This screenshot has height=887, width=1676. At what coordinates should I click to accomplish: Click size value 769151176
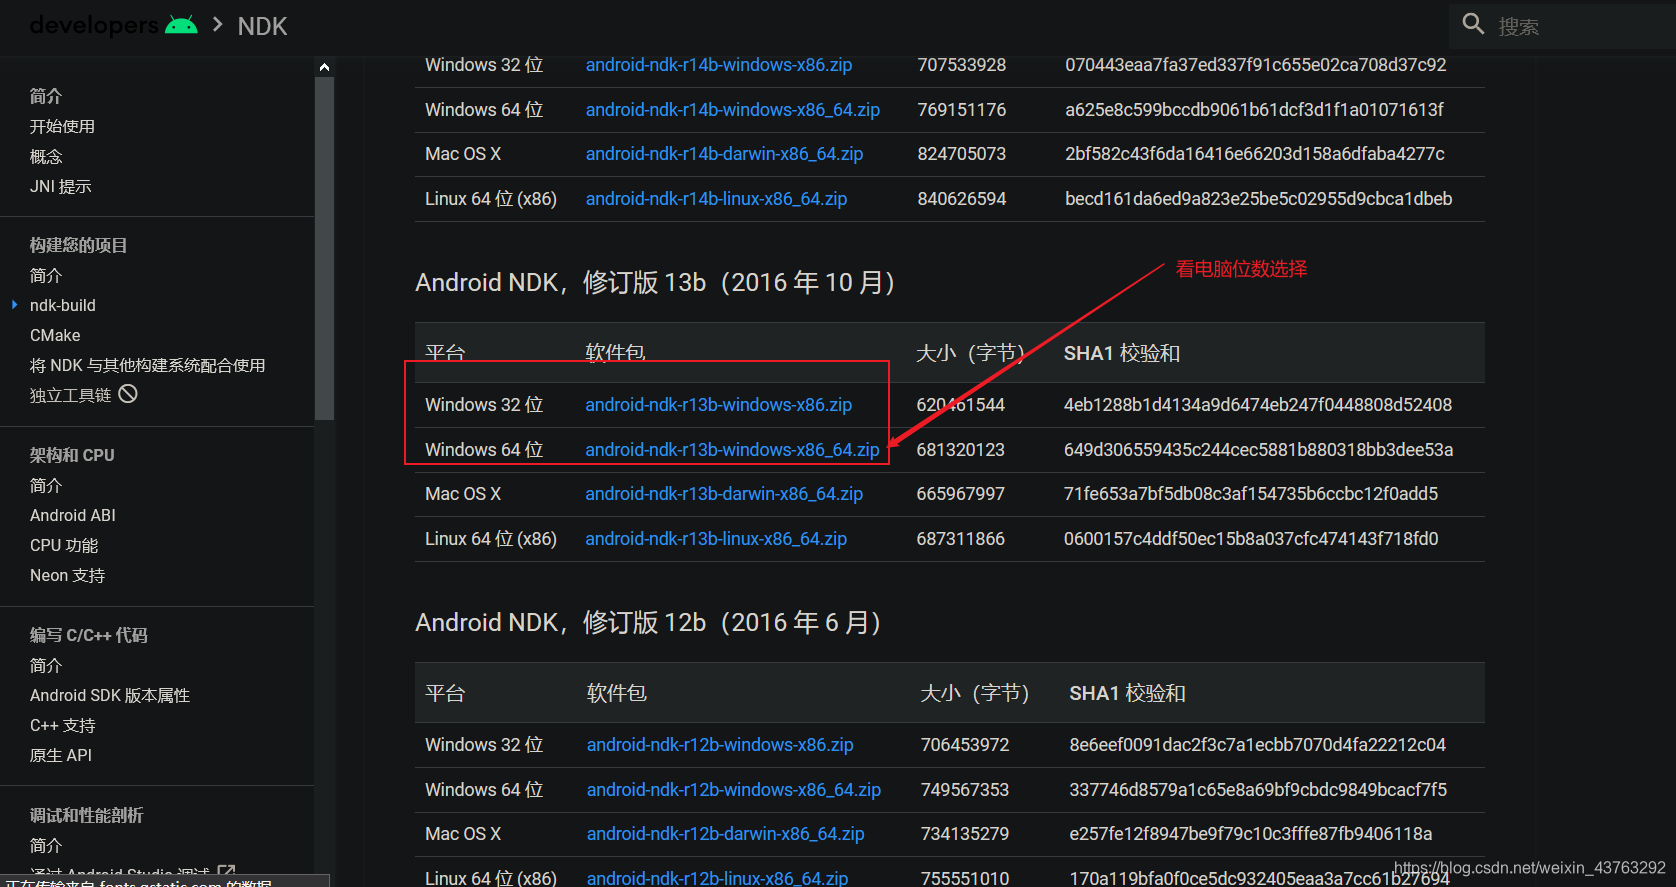[x=962, y=110]
